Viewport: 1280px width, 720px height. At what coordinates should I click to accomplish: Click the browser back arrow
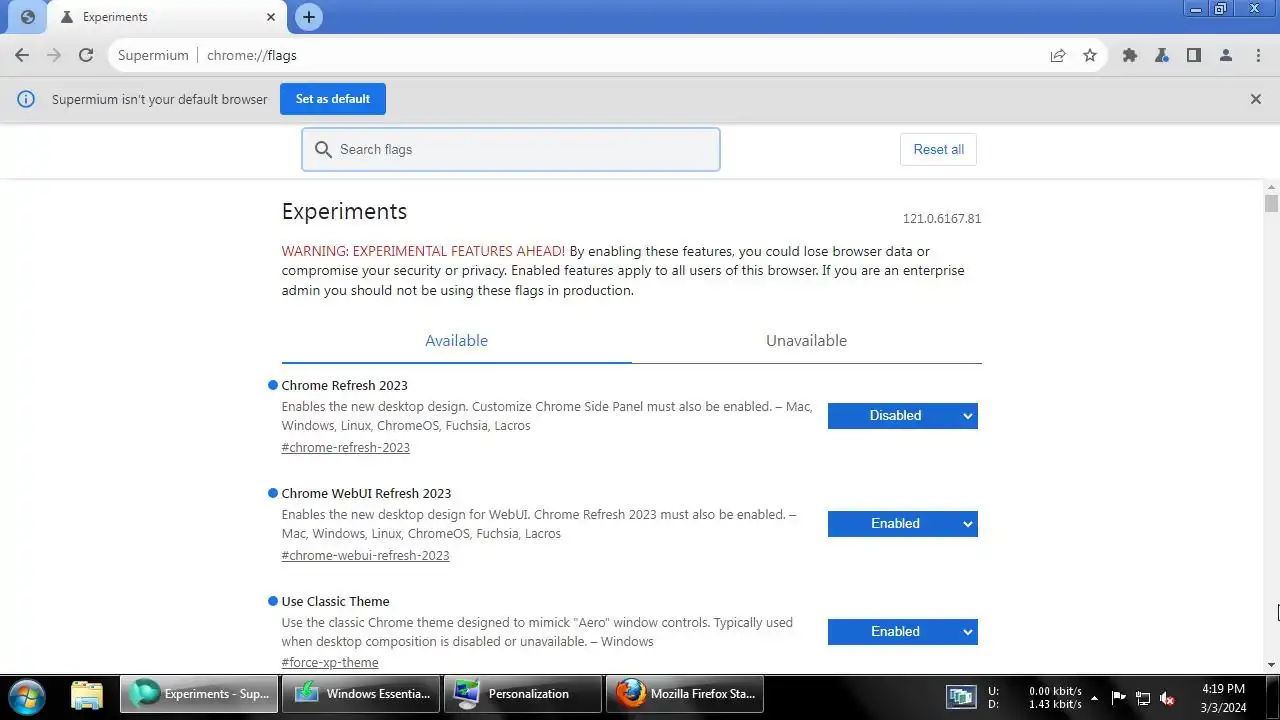click(22, 56)
